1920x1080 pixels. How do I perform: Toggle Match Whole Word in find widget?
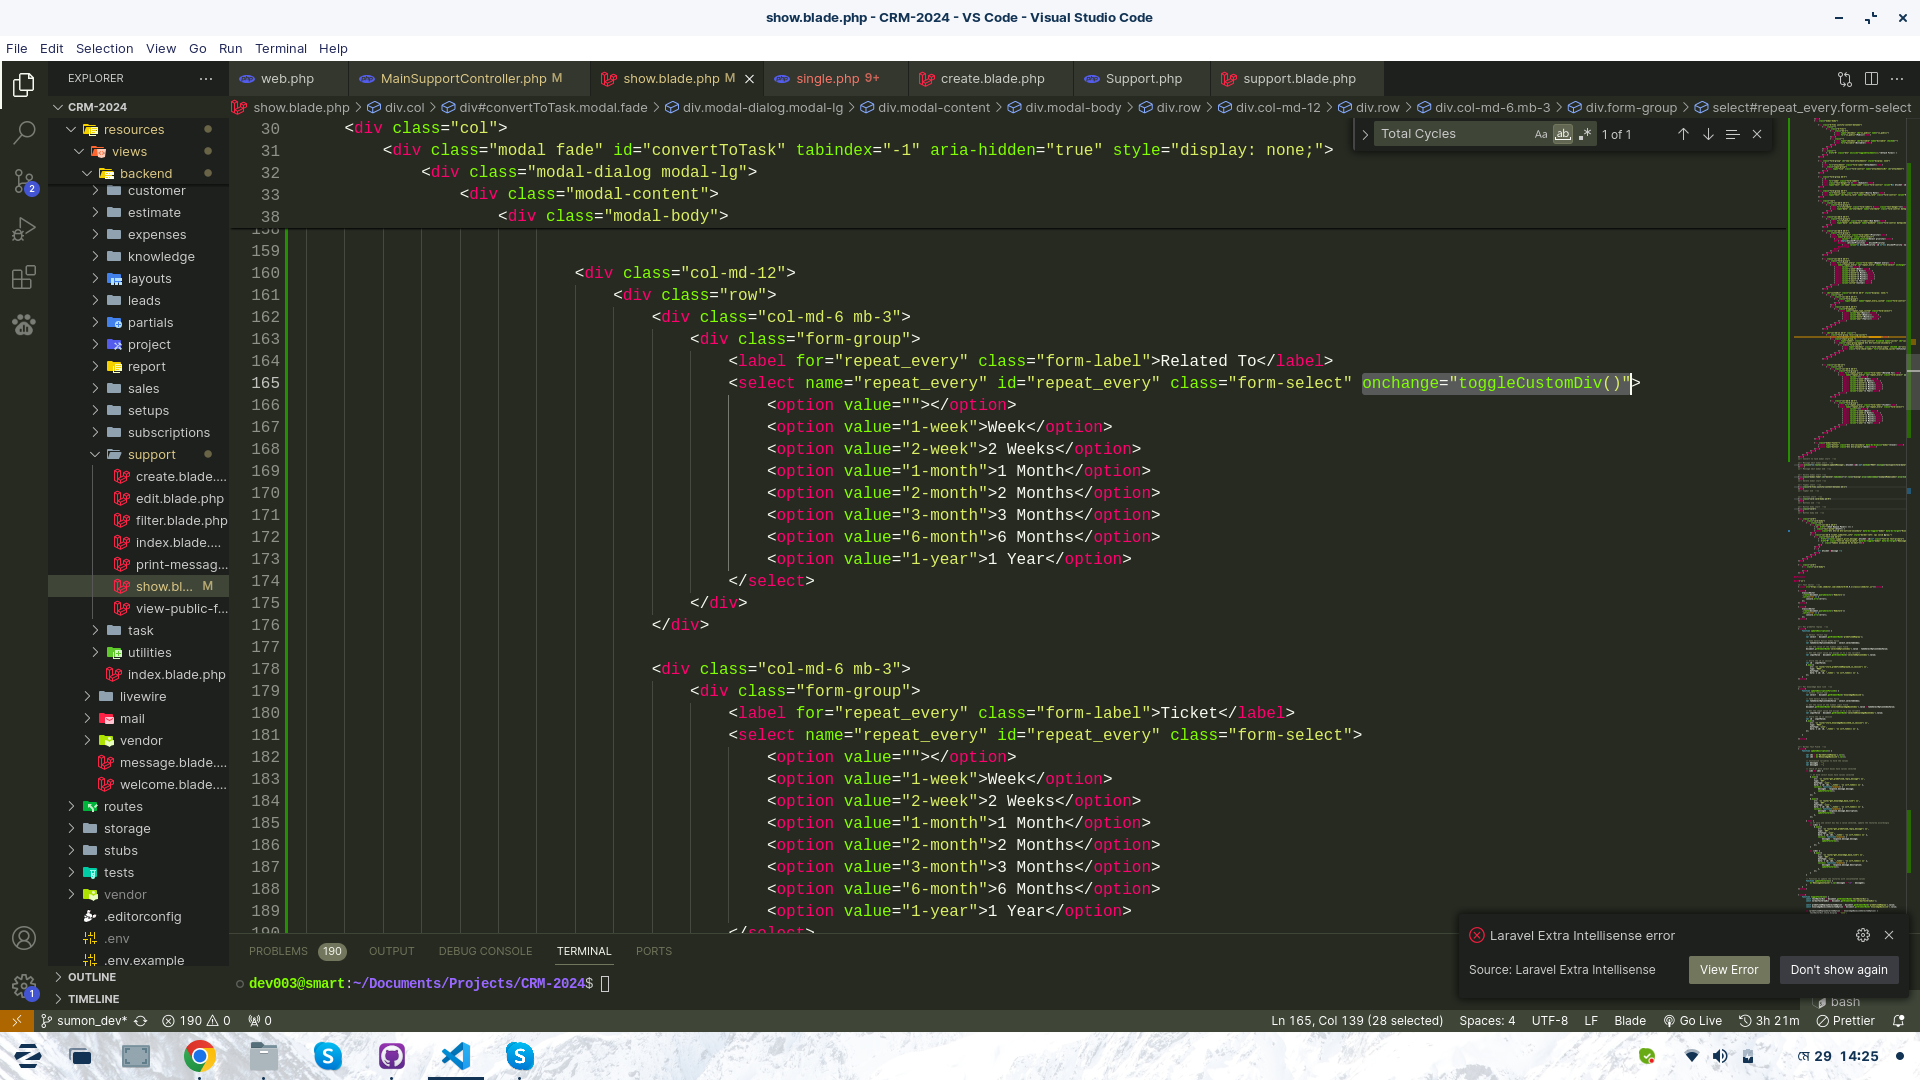pos(1563,134)
